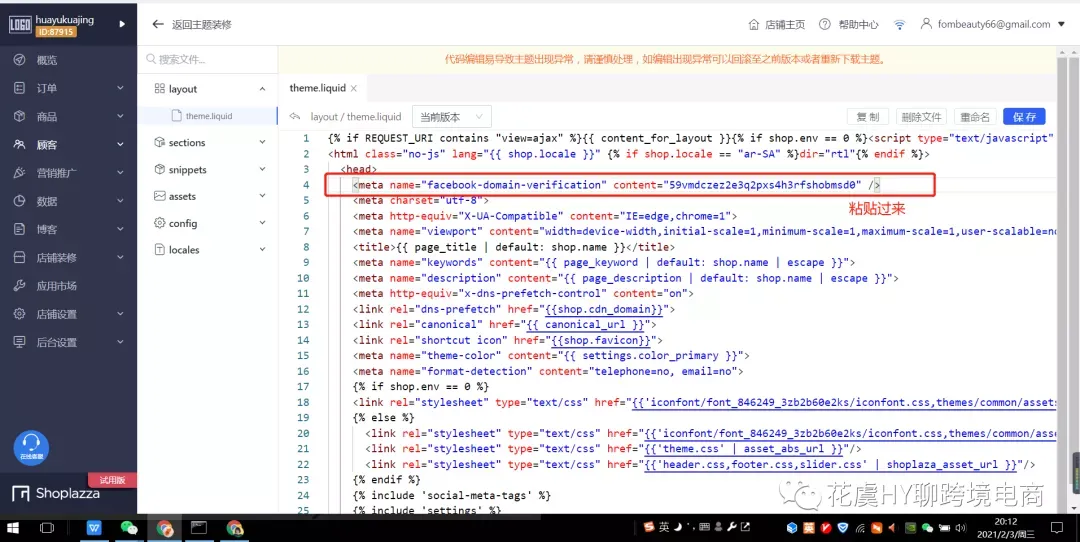Click the user account avatar icon
Viewport: 1080px width, 542px height.
pyautogui.click(x=926, y=23)
